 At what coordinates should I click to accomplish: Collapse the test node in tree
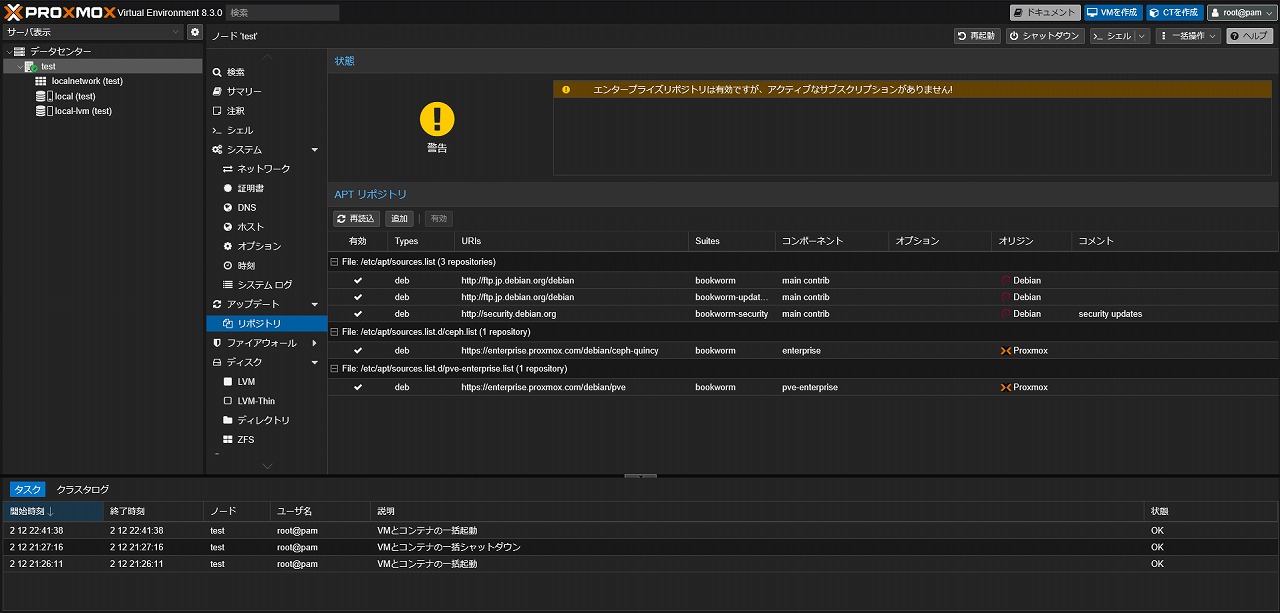[x=19, y=66]
